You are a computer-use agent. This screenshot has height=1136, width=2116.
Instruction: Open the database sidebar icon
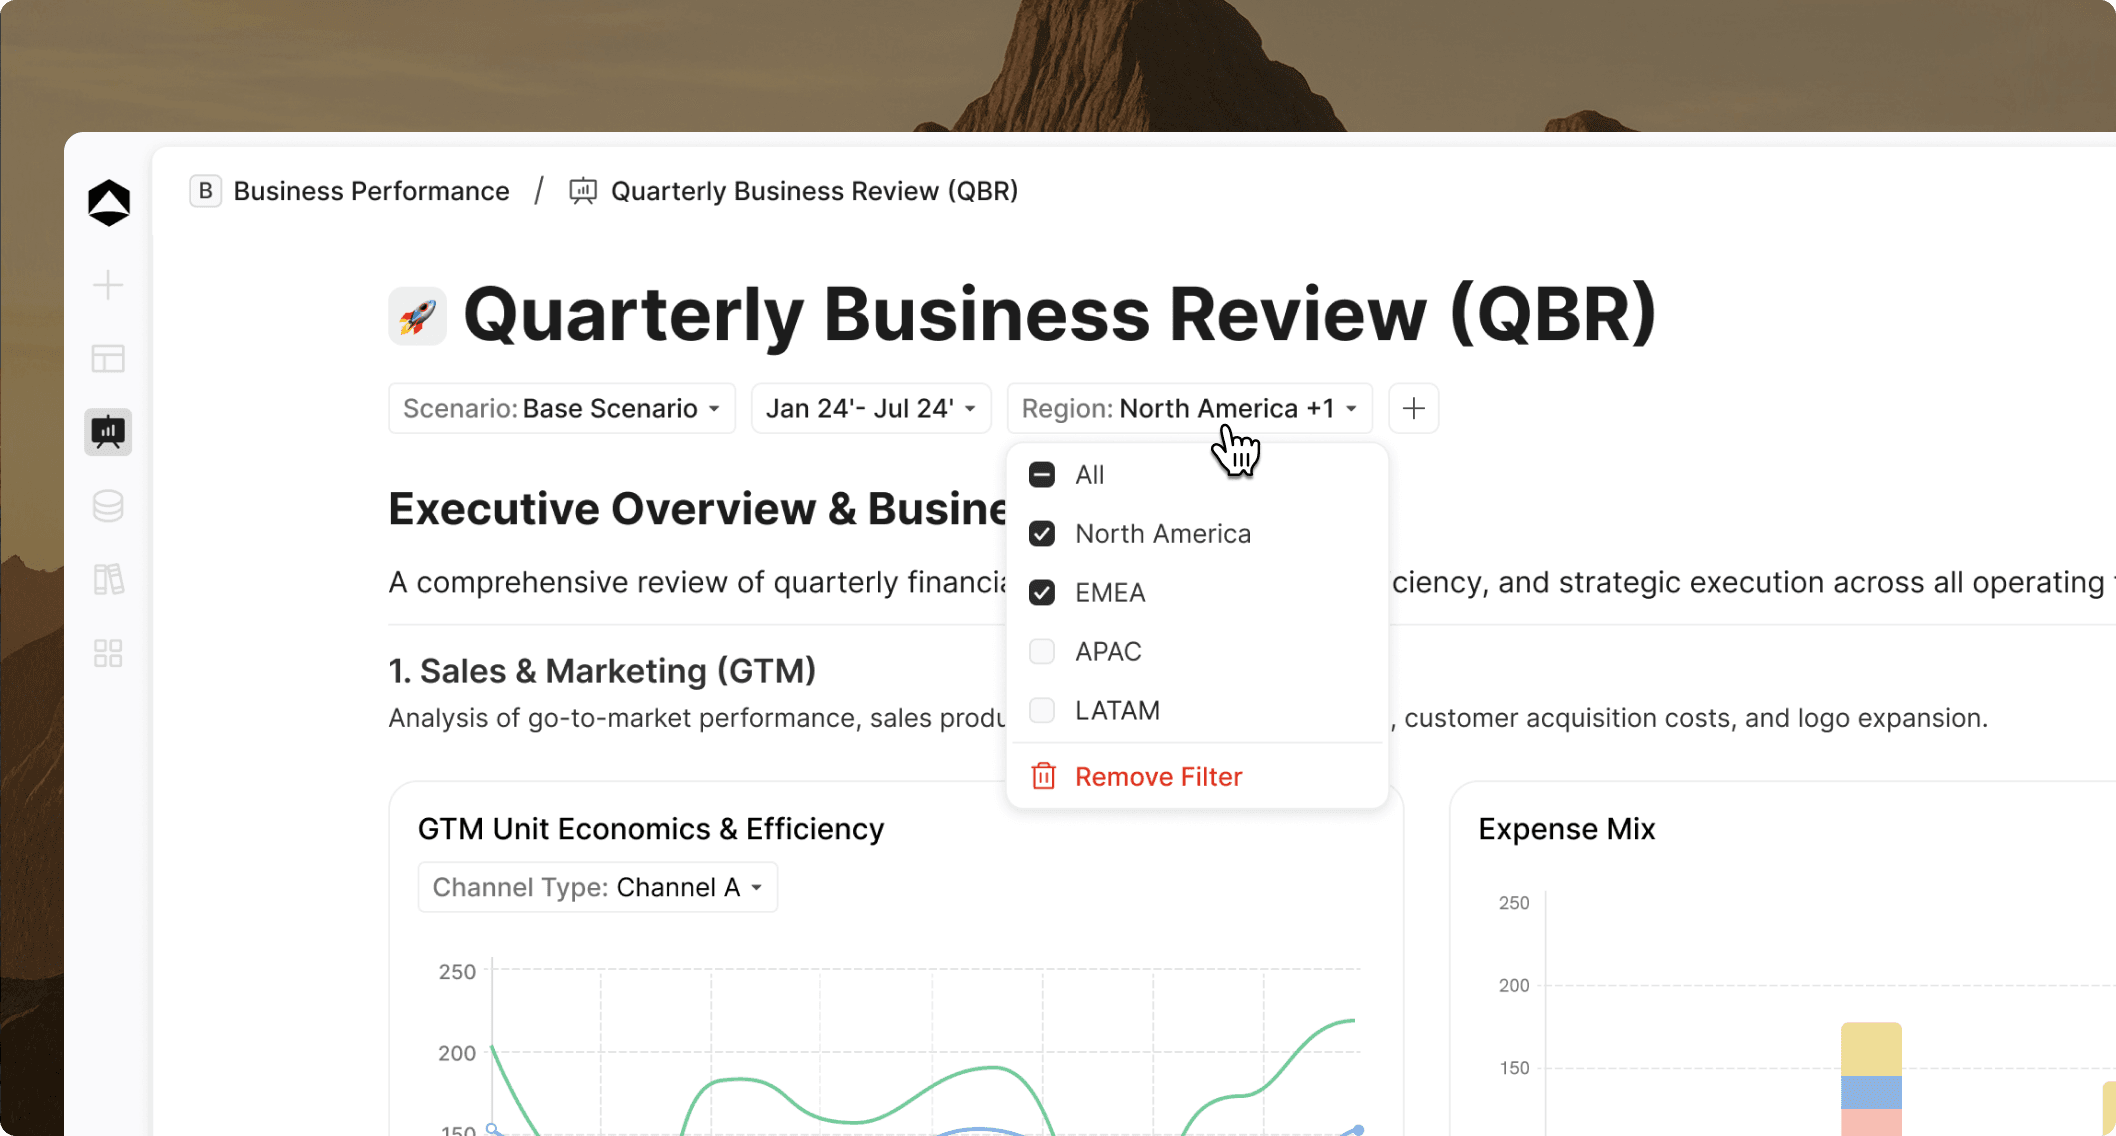pyautogui.click(x=108, y=506)
